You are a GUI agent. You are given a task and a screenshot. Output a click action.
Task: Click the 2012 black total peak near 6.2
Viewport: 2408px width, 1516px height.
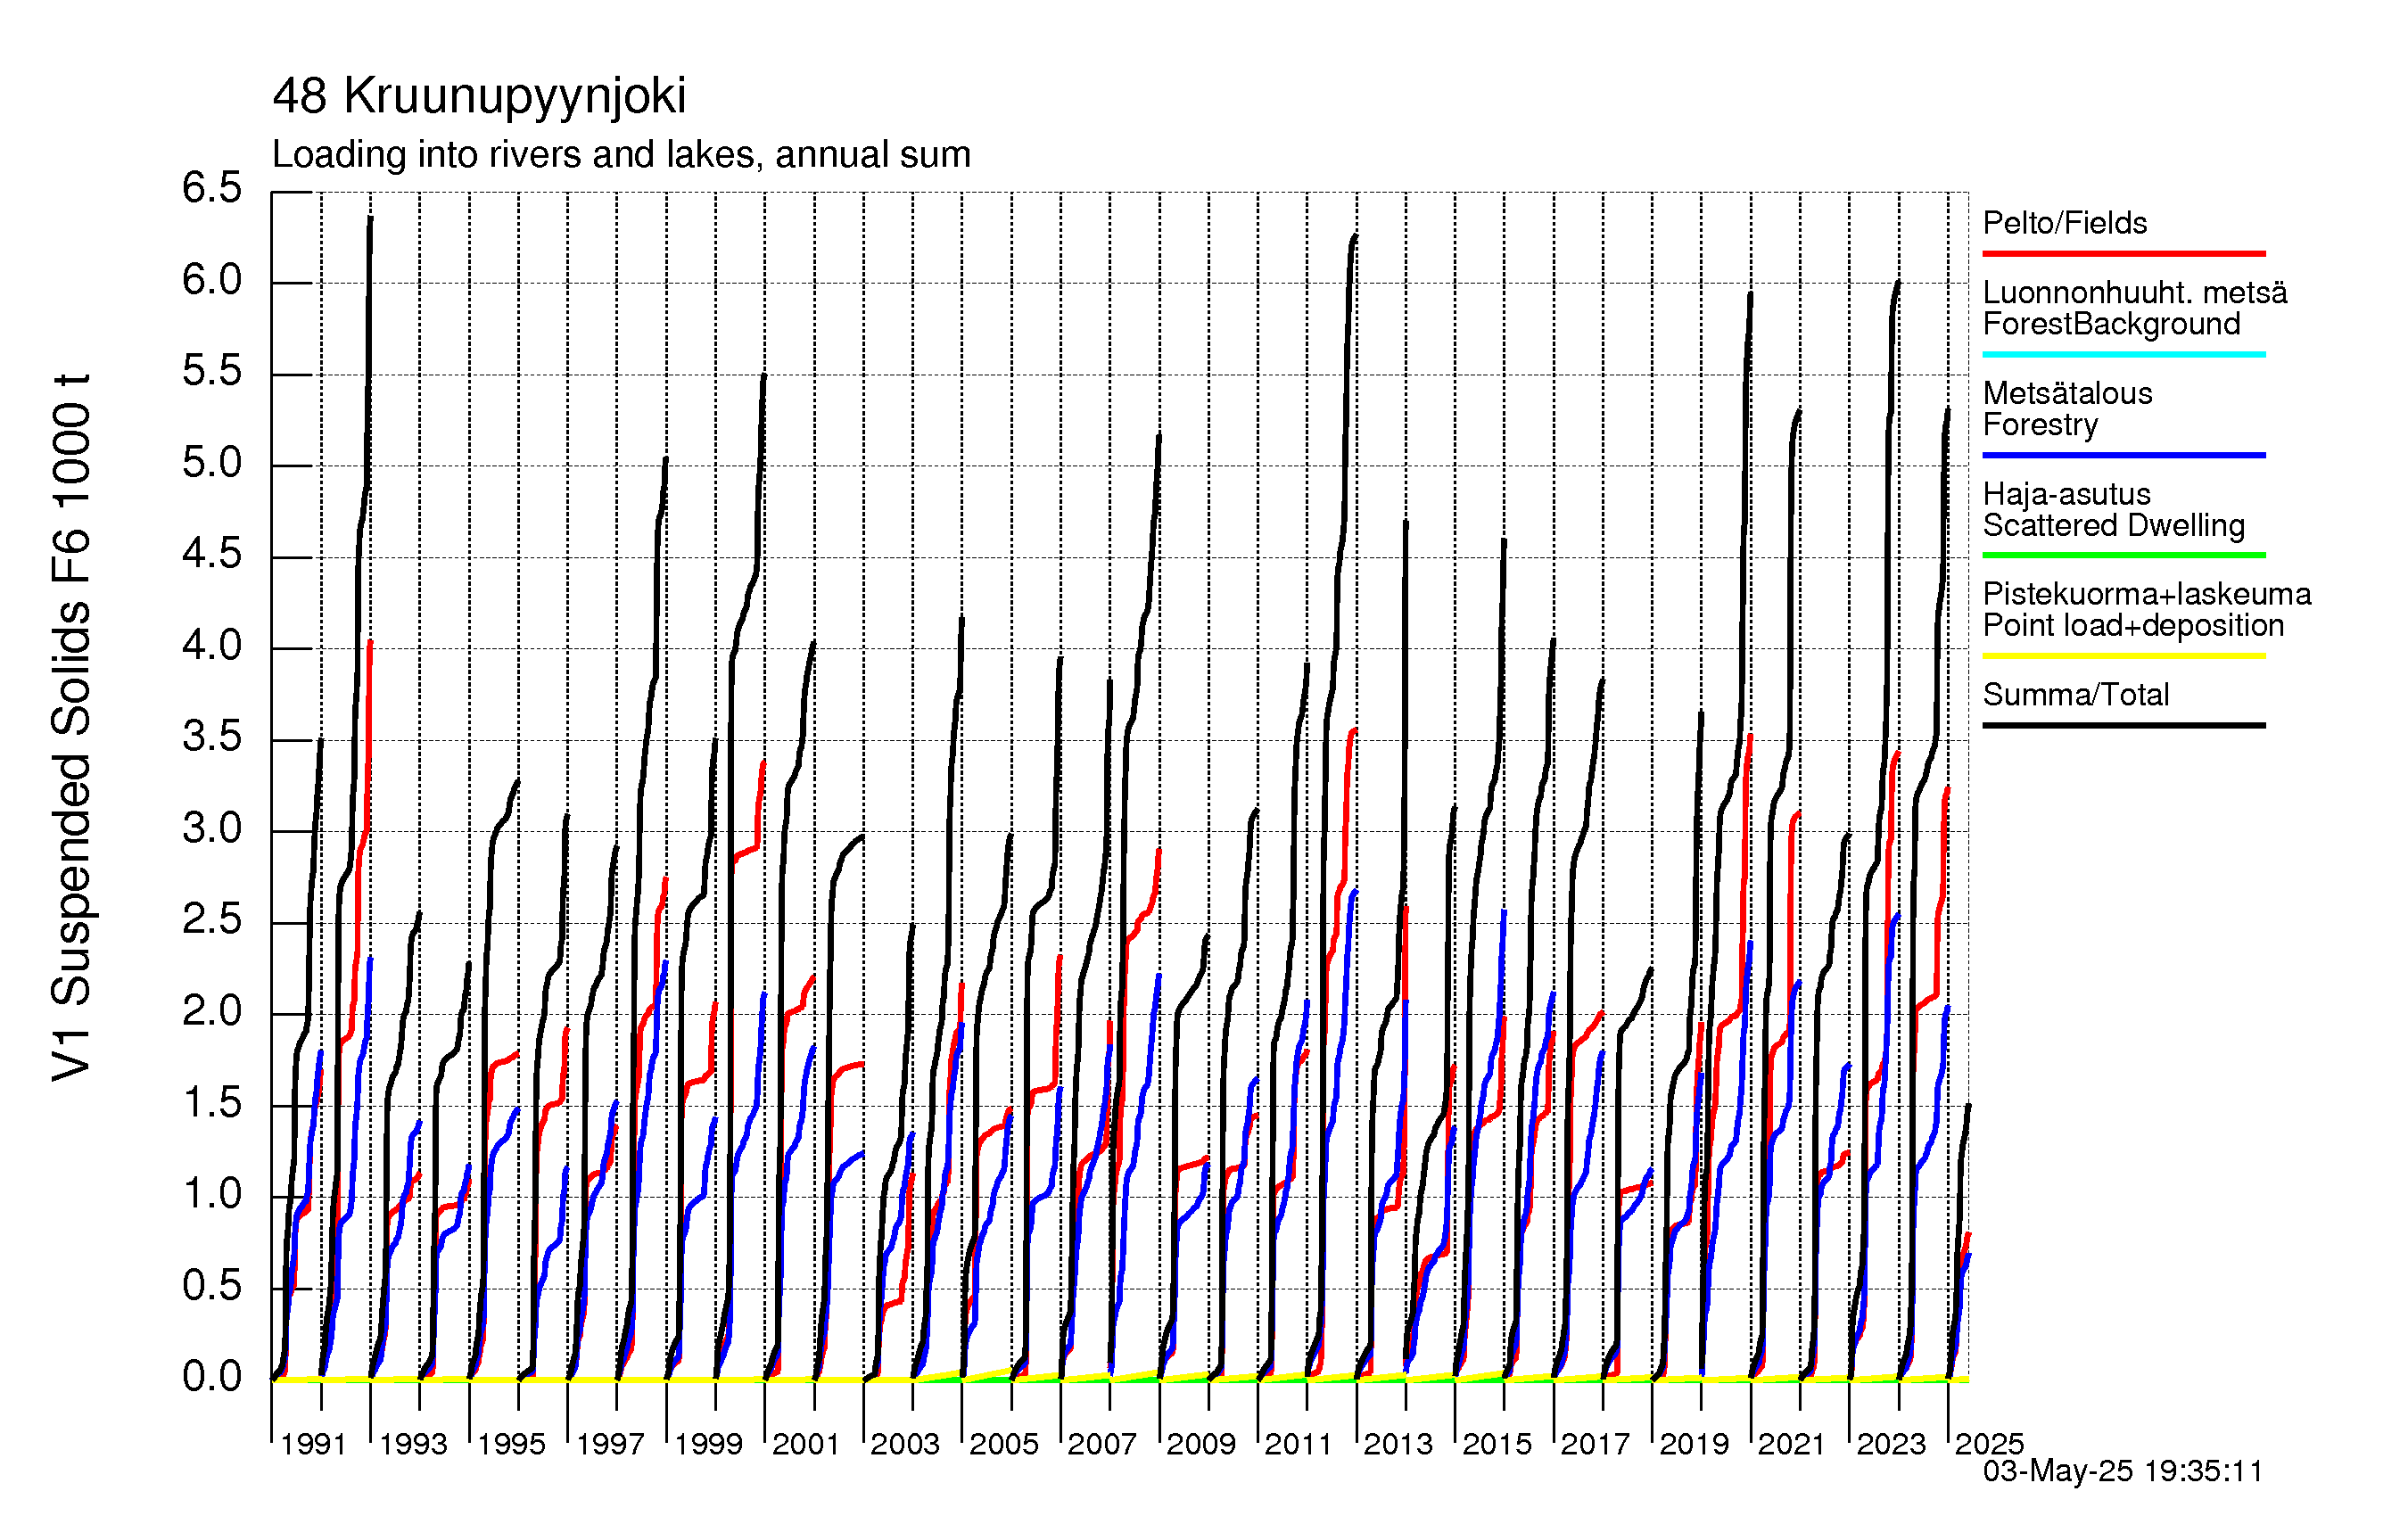[1355, 237]
